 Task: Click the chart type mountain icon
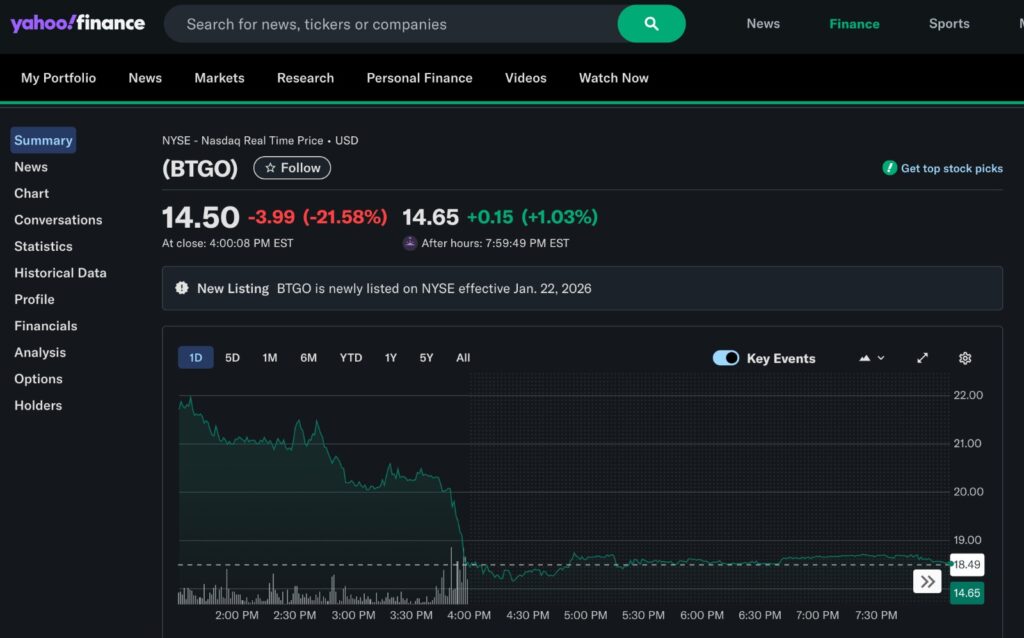(x=866, y=357)
